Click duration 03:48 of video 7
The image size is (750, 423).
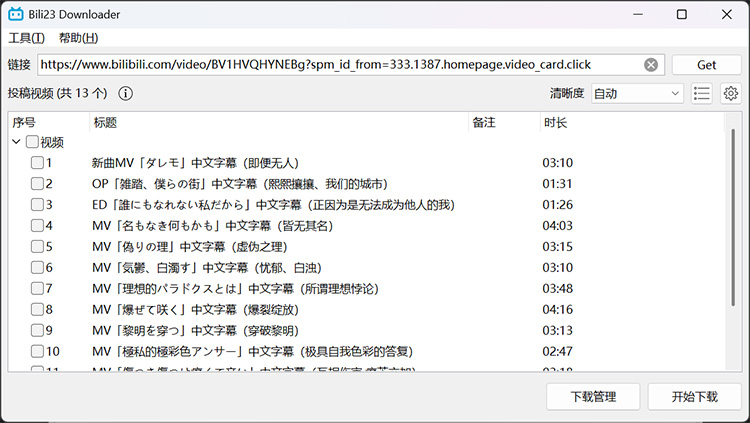click(557, 289)
